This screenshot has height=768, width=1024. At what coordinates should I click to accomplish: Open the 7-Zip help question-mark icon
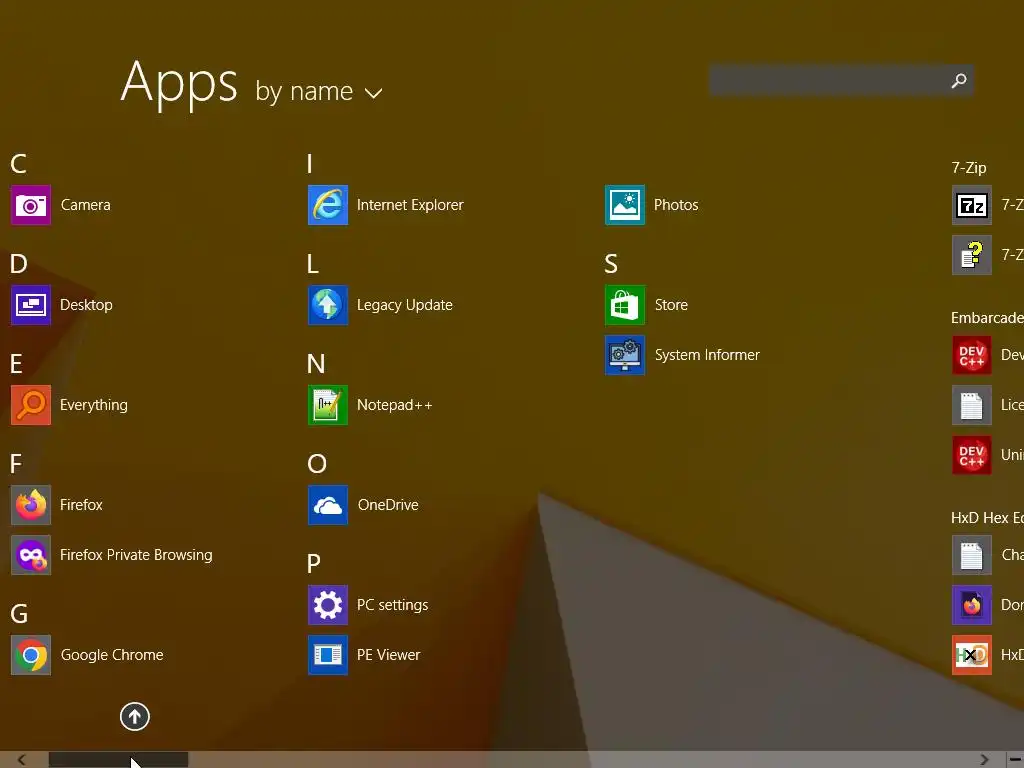[x=972, y=255]
